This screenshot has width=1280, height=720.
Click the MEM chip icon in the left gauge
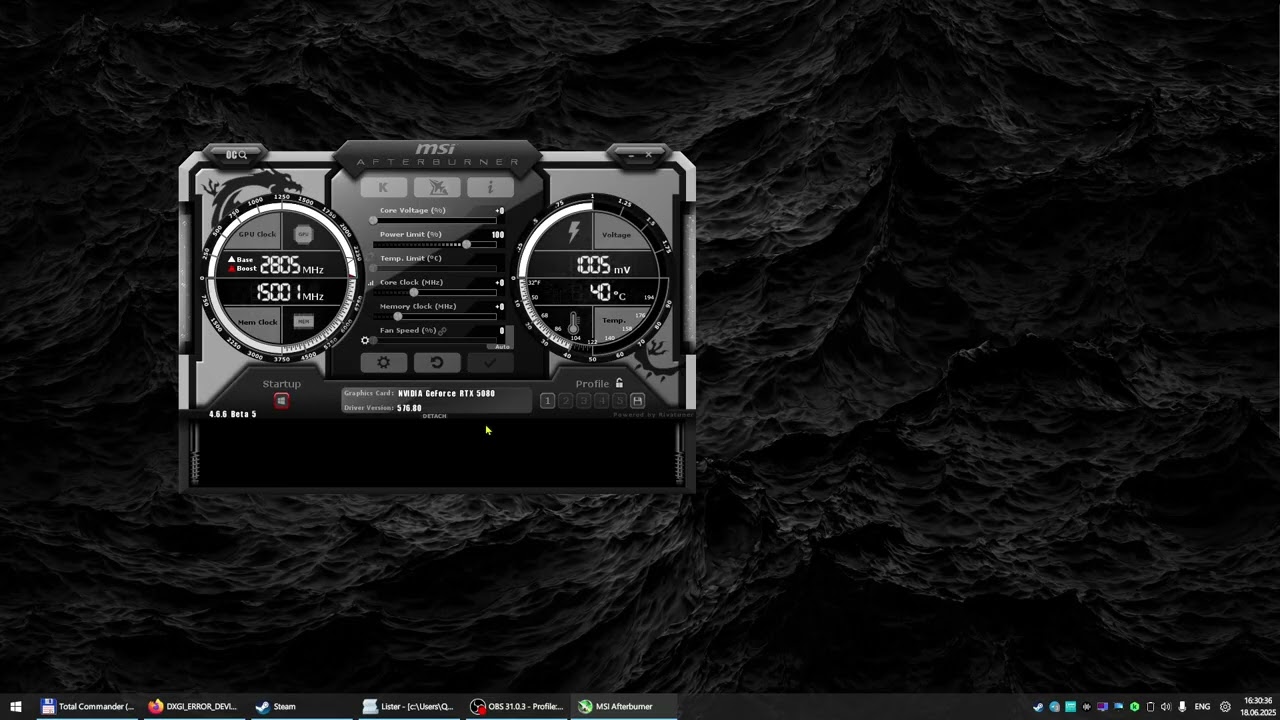coord(304,321)
